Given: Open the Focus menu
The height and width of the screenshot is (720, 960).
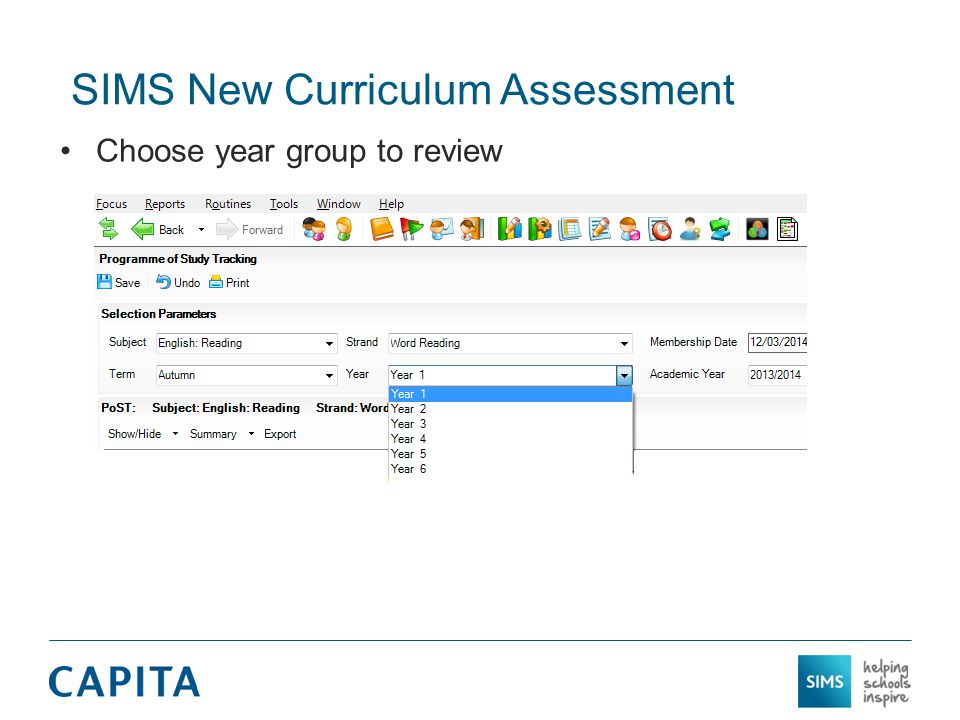Looking at the screenshot, I should pyautogui.click(x=111, y=204).
